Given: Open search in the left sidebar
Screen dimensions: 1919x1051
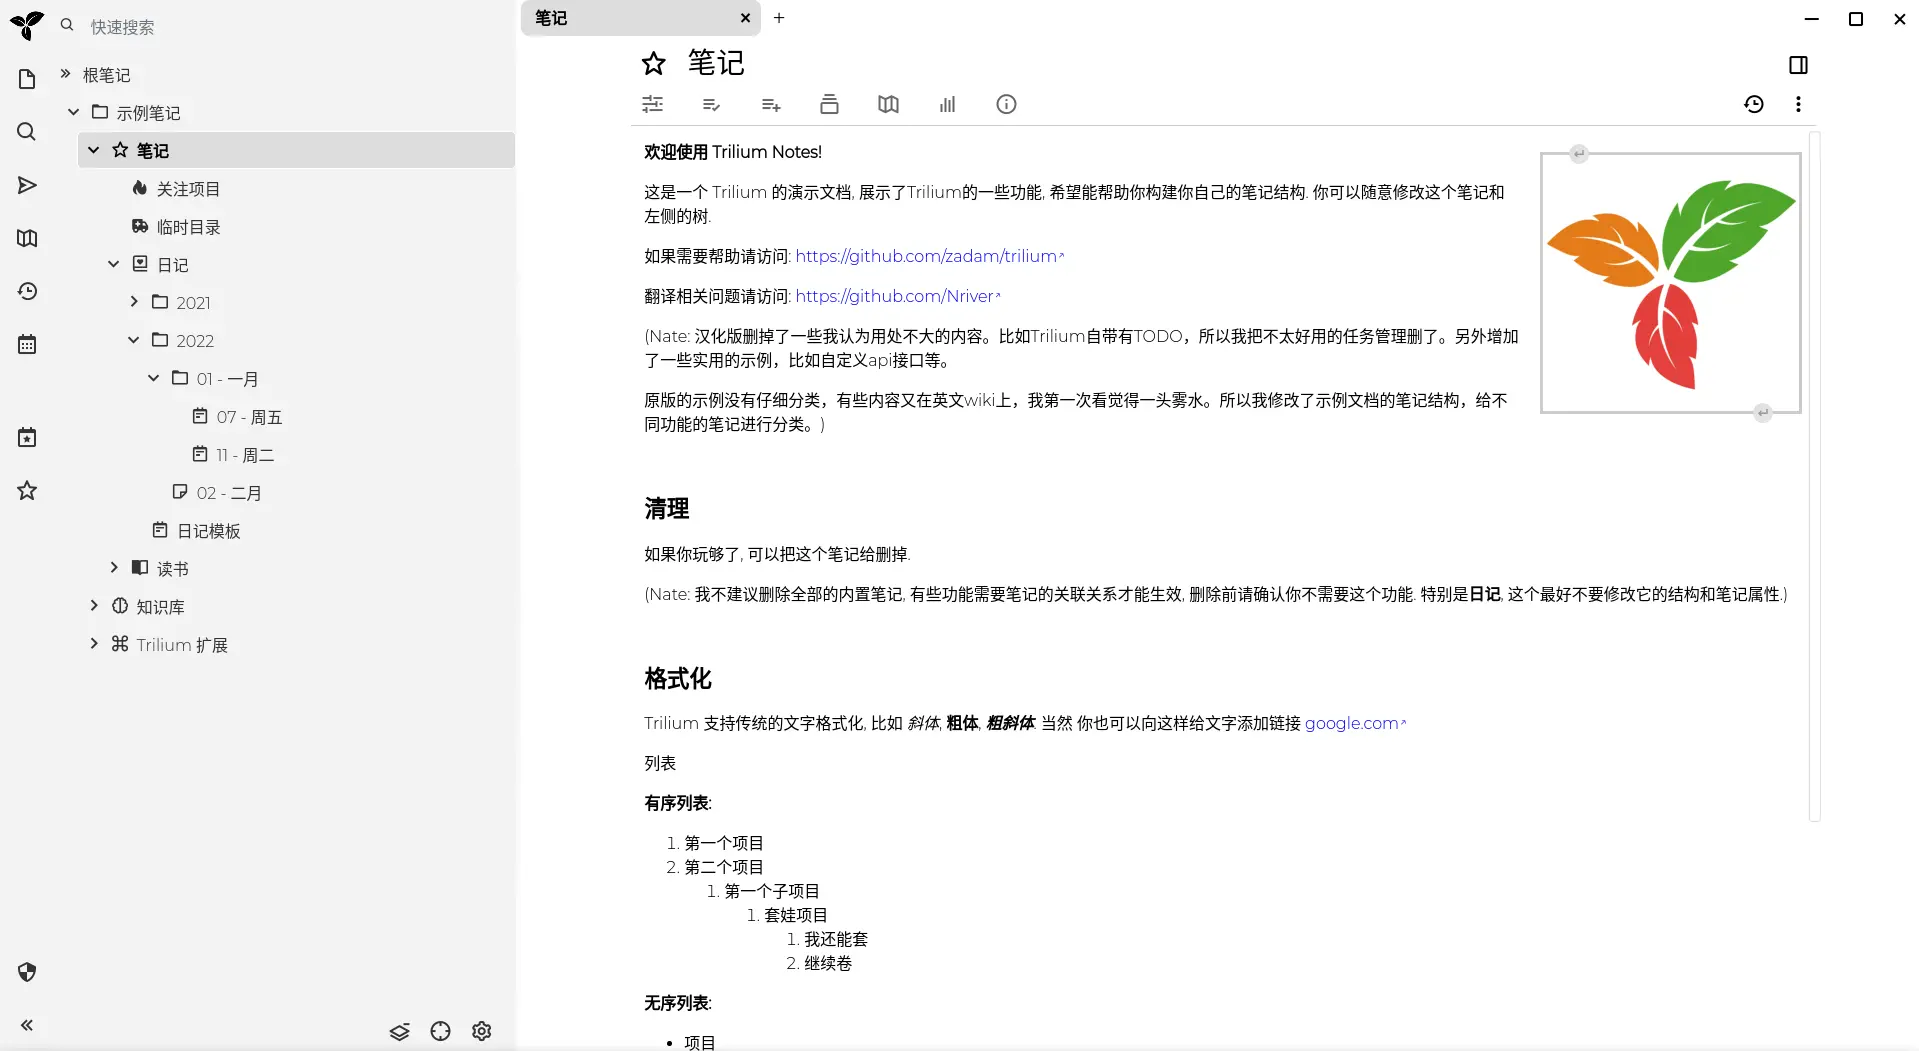Looking at the screenshot, I should click(x=27, y=131).
